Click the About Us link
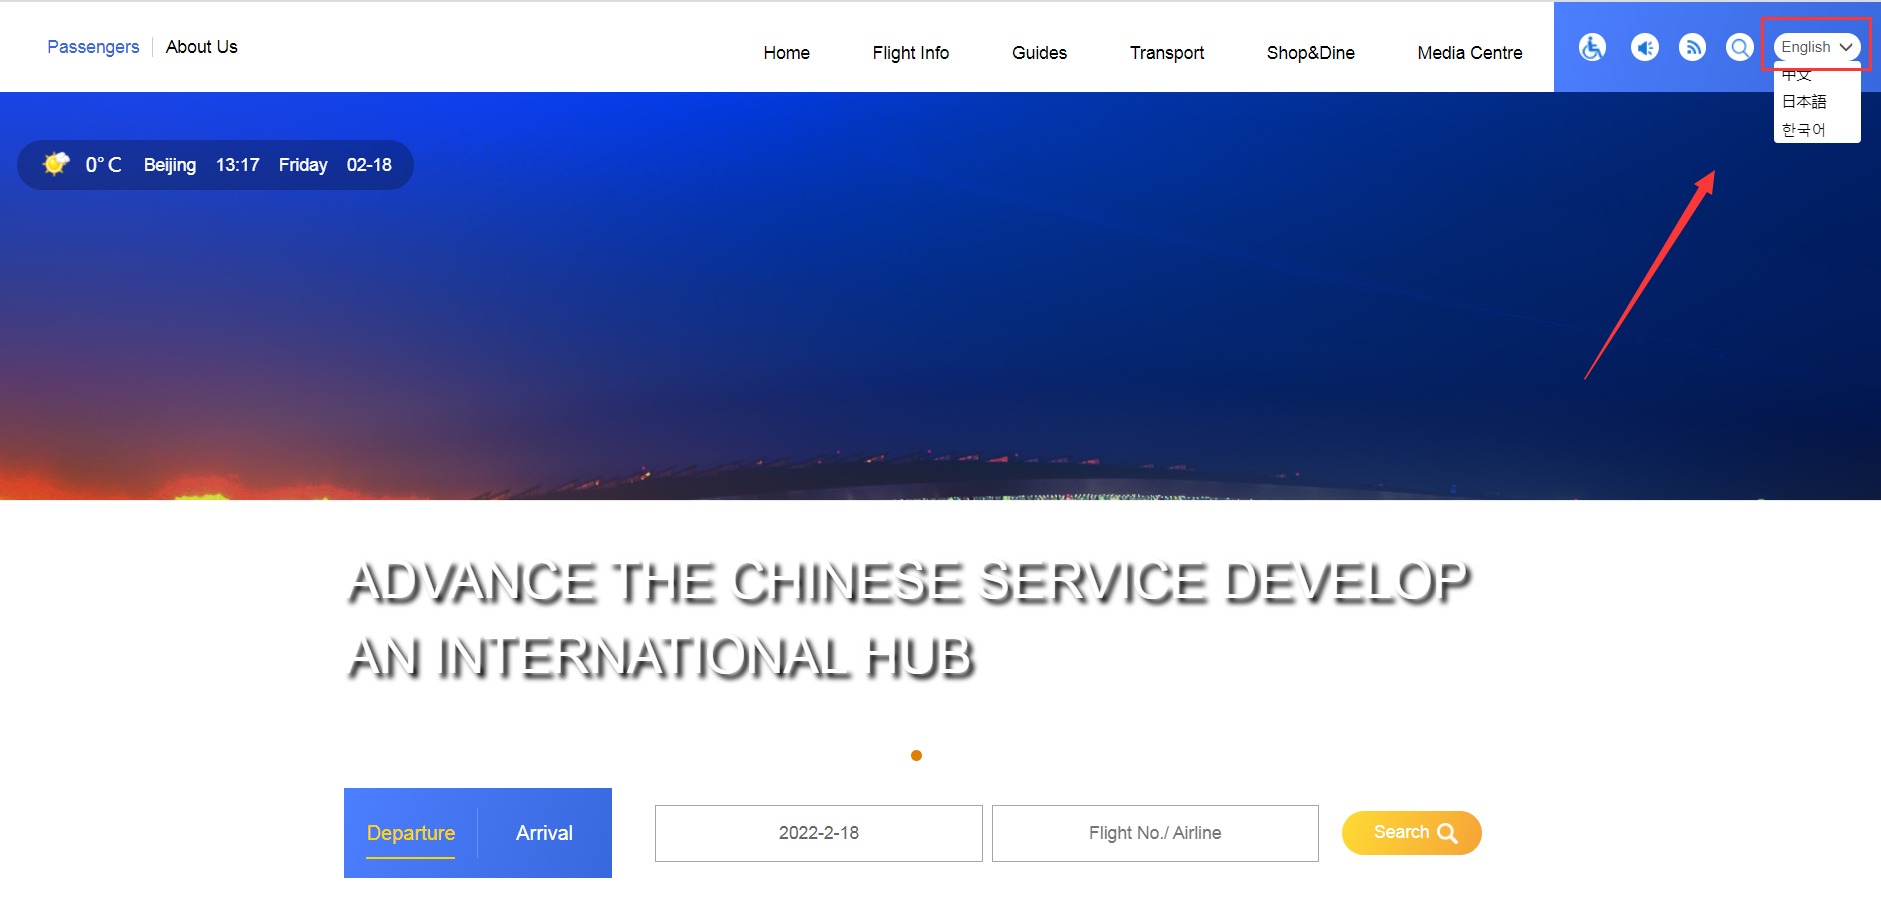This screenshot has height=903, width=1881. [201, 47]
